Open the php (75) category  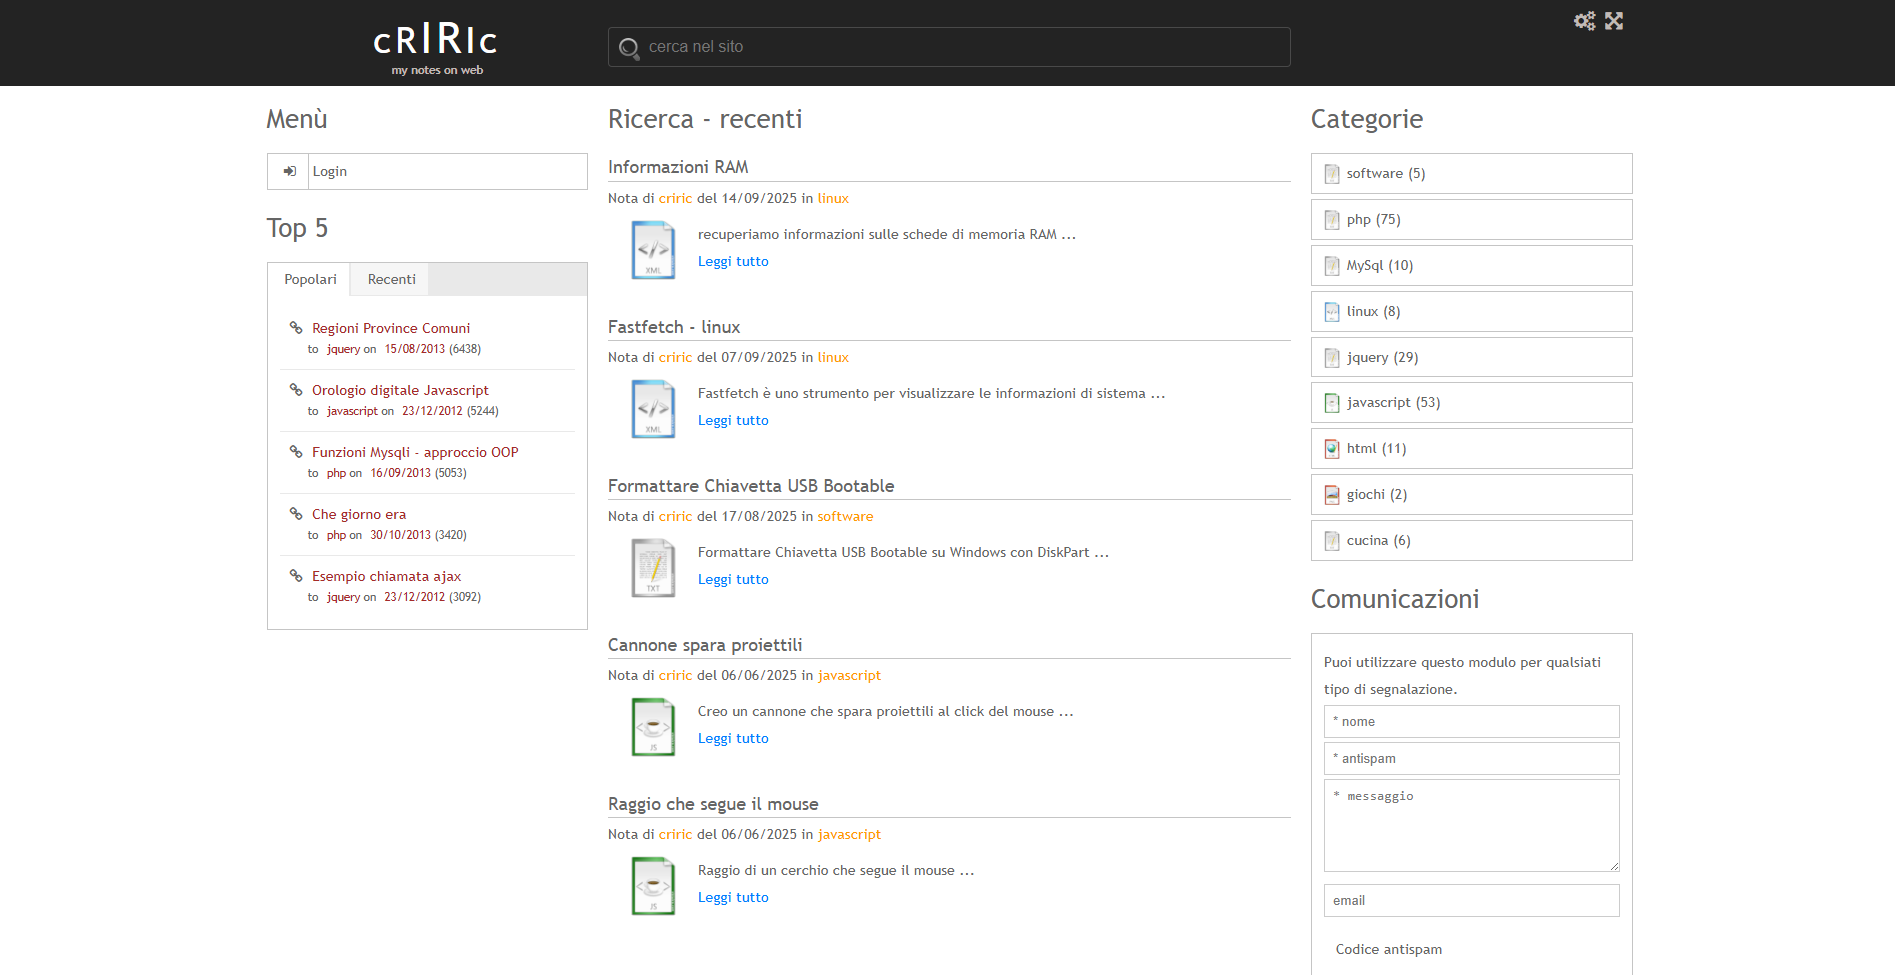[x=1373, y=220]
